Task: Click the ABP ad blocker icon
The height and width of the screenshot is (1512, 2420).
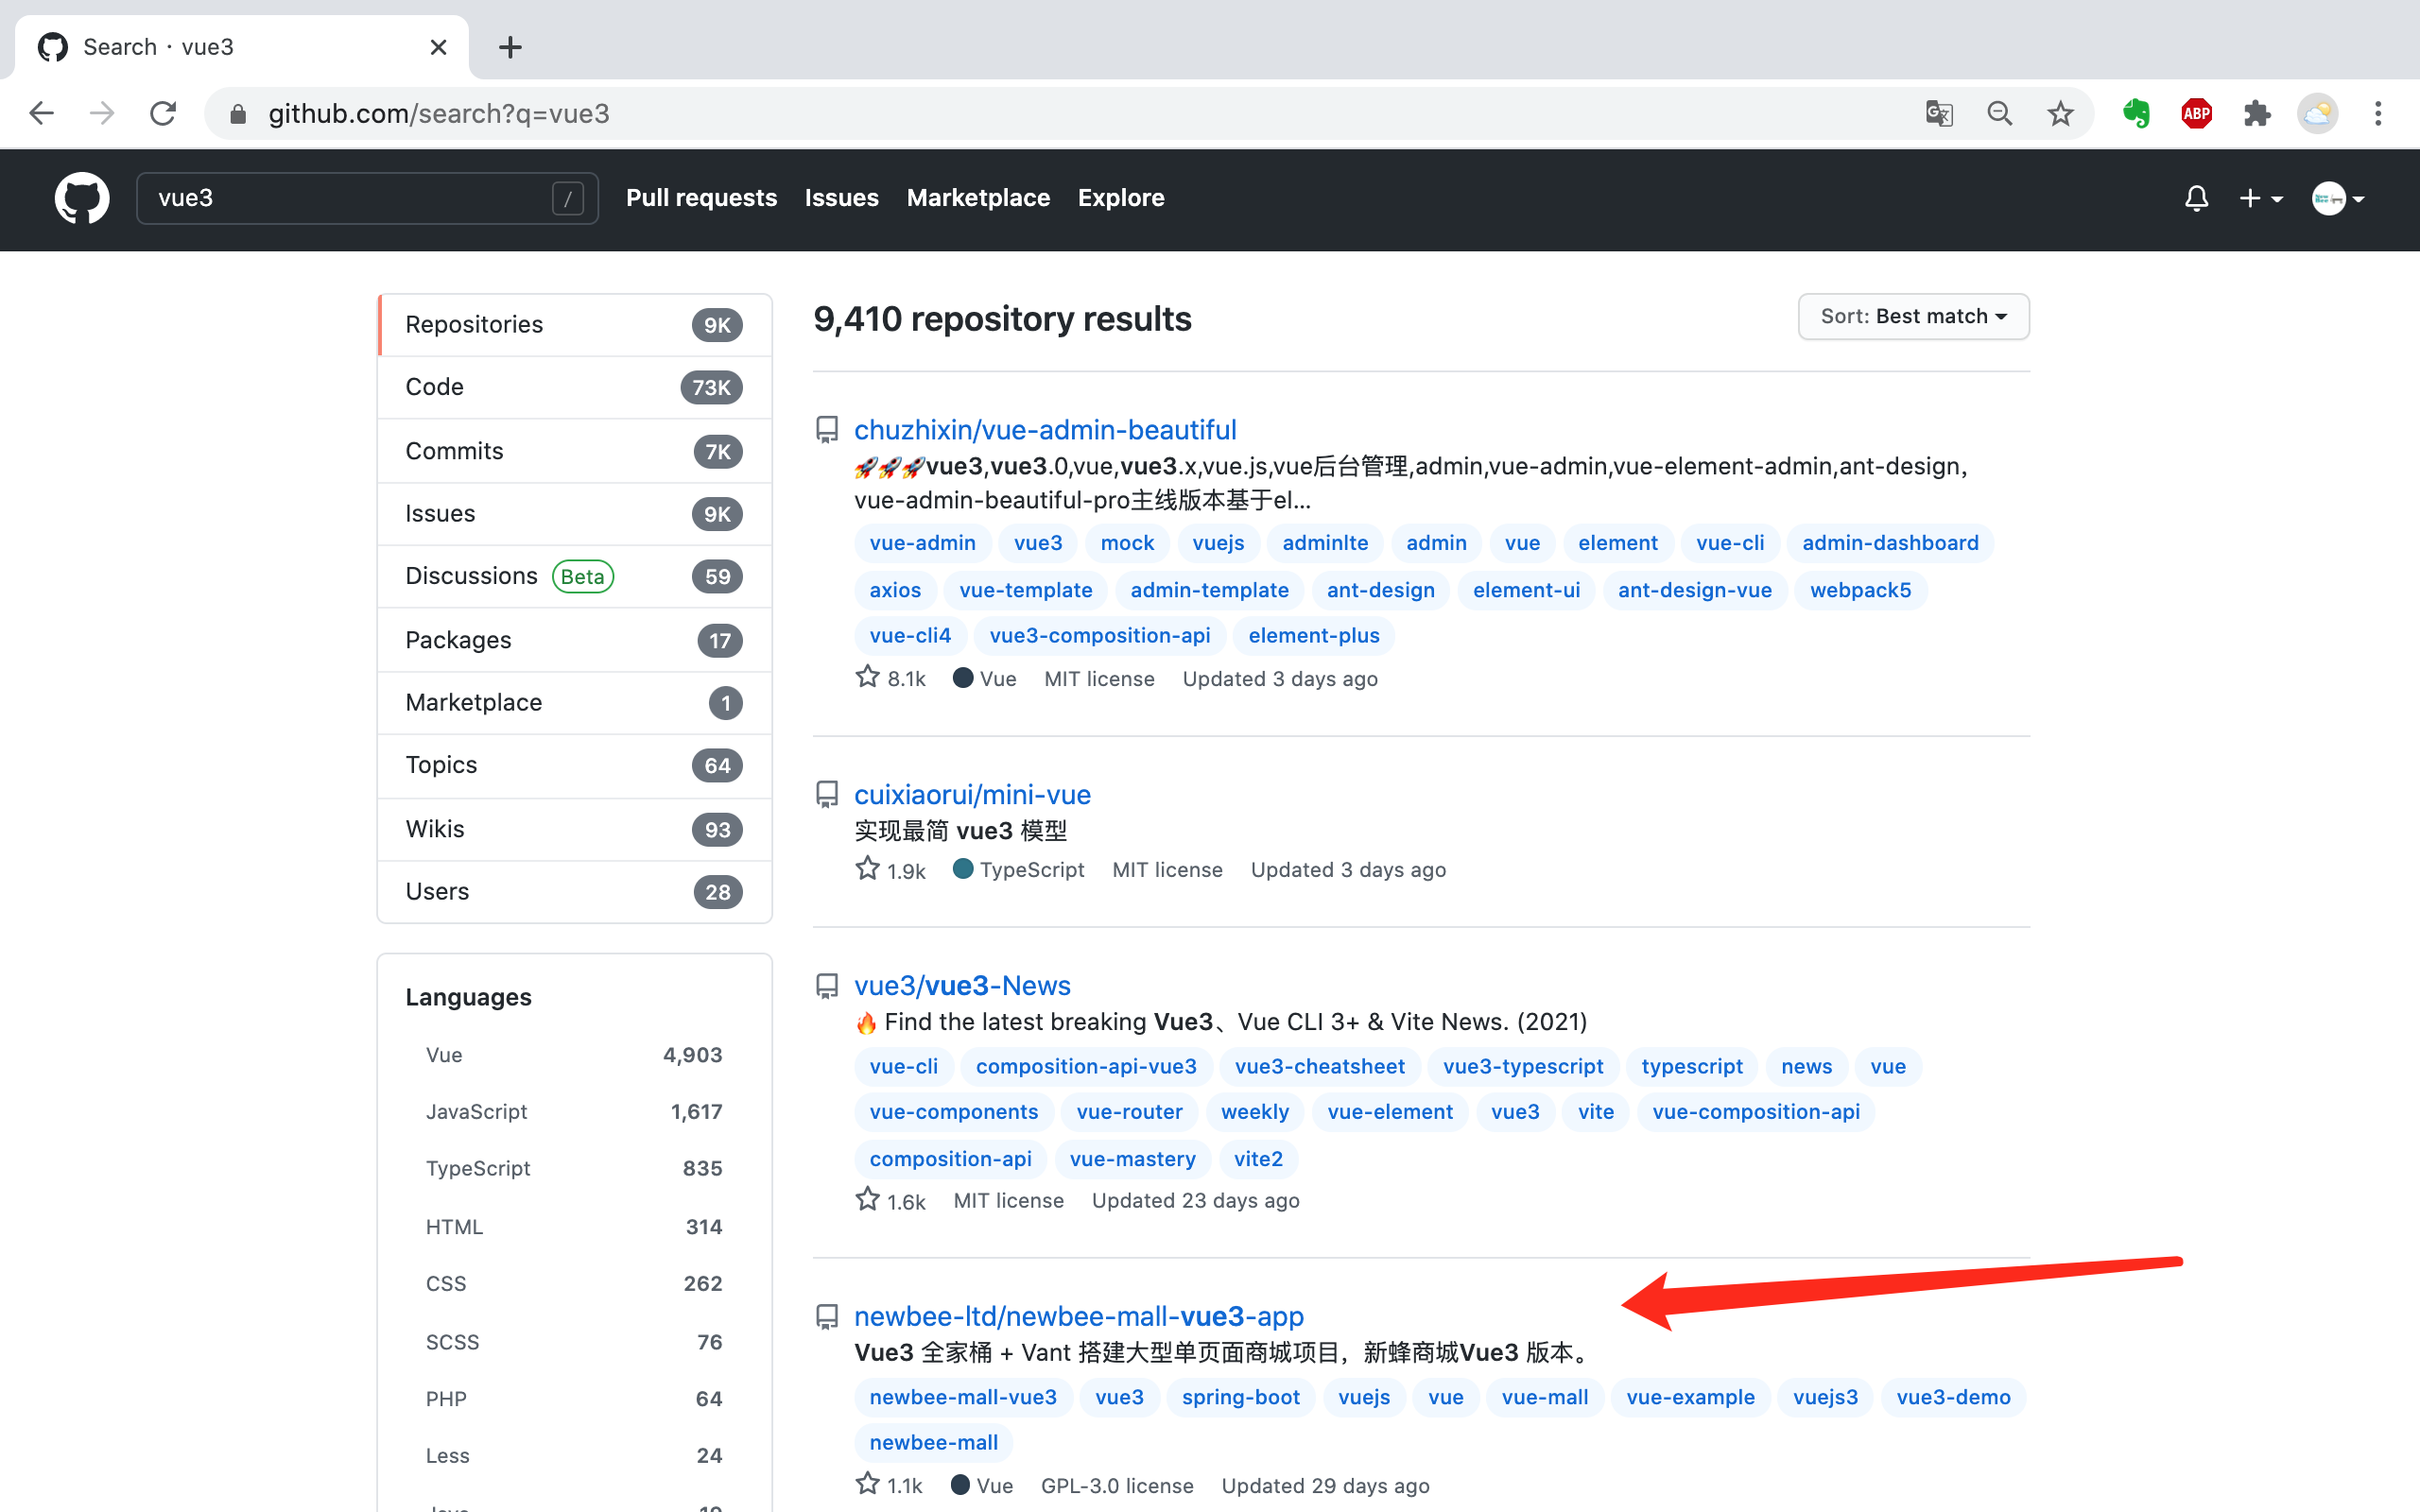Action: 2195,113
